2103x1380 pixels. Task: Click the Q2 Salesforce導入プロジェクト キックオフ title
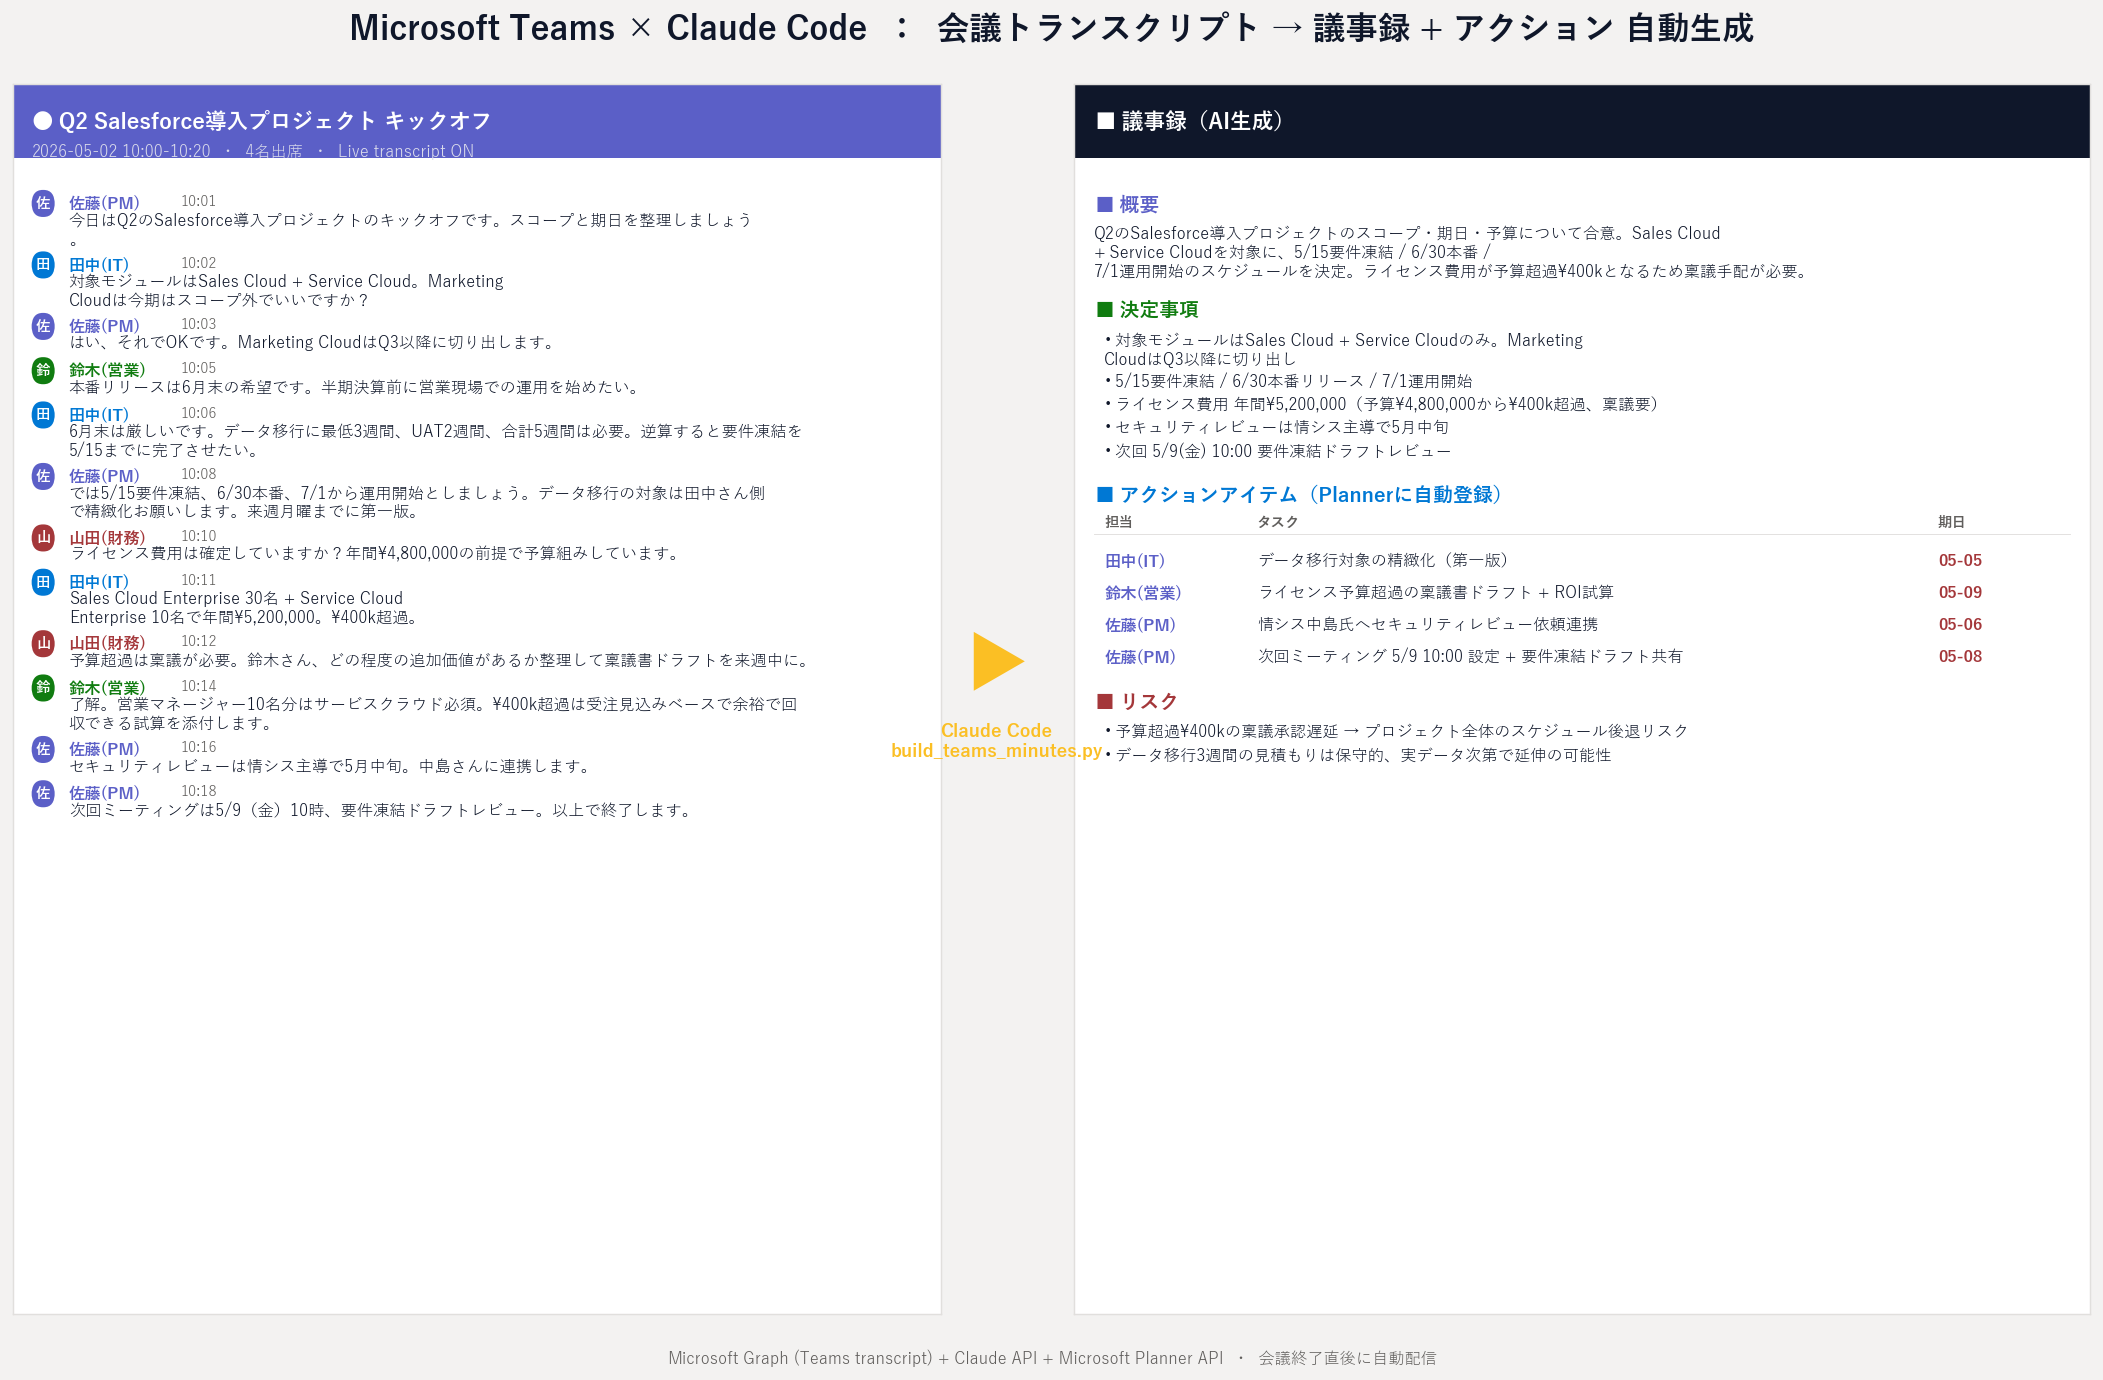click(275, 121)
